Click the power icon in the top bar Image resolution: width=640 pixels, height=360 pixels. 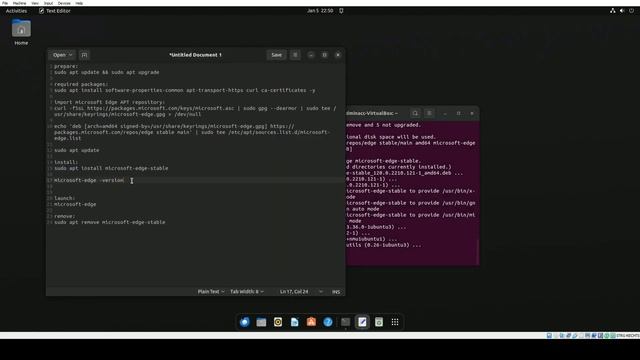(631, 11)
